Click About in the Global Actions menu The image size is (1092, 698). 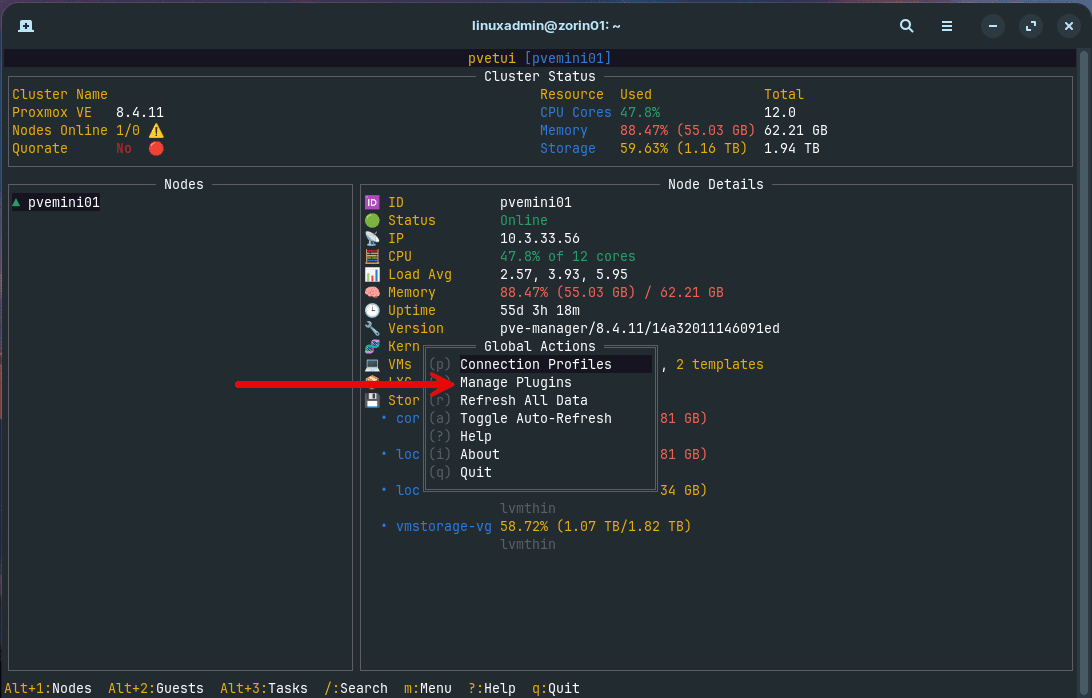click(x=479, y=454)
